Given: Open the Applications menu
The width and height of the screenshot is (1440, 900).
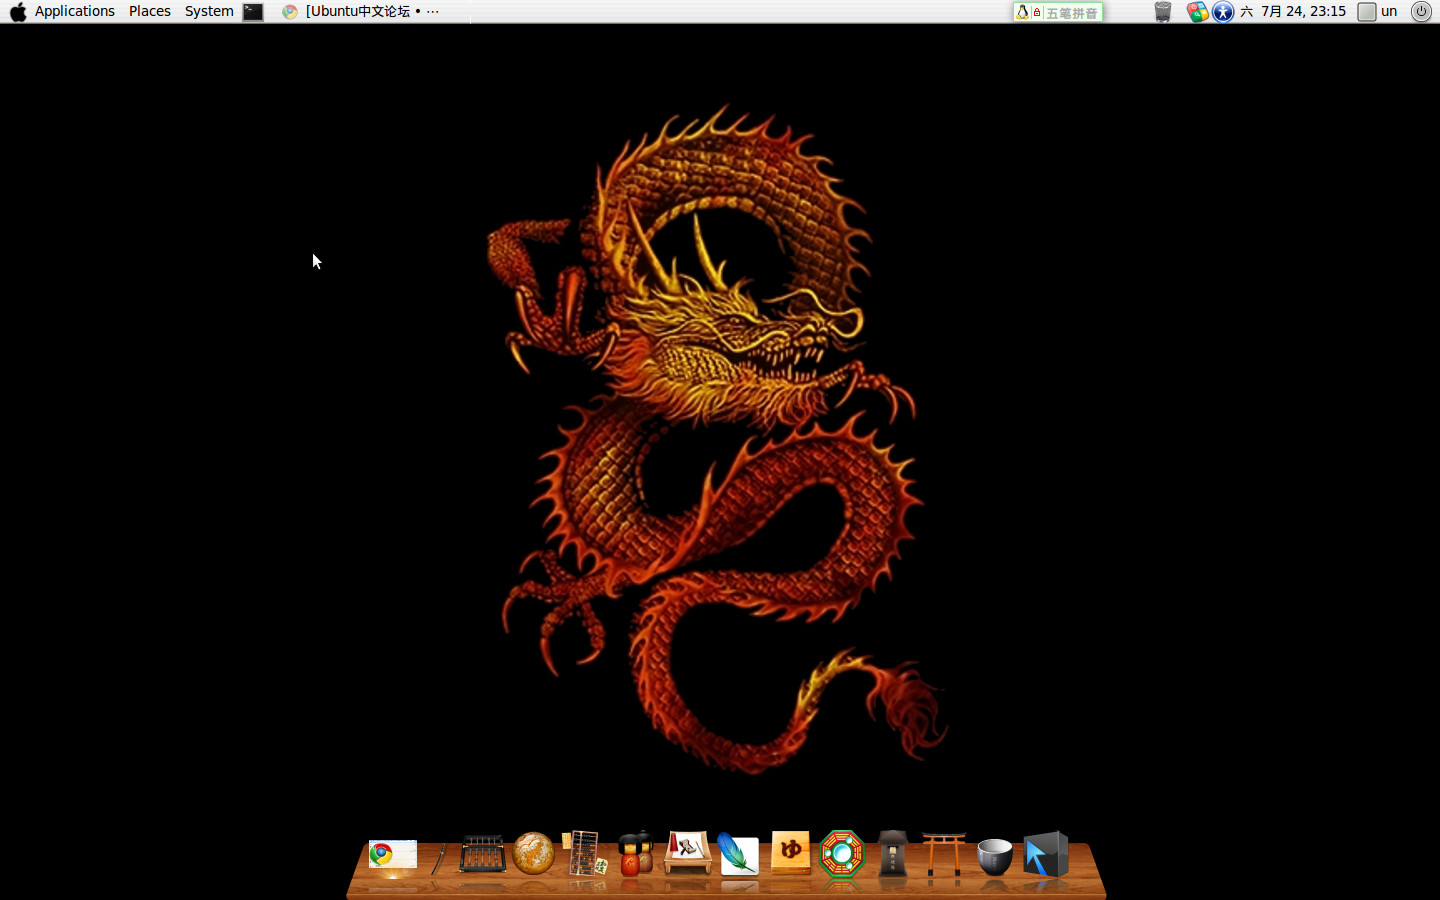Looking at the screenshot, I should [75, 11].
